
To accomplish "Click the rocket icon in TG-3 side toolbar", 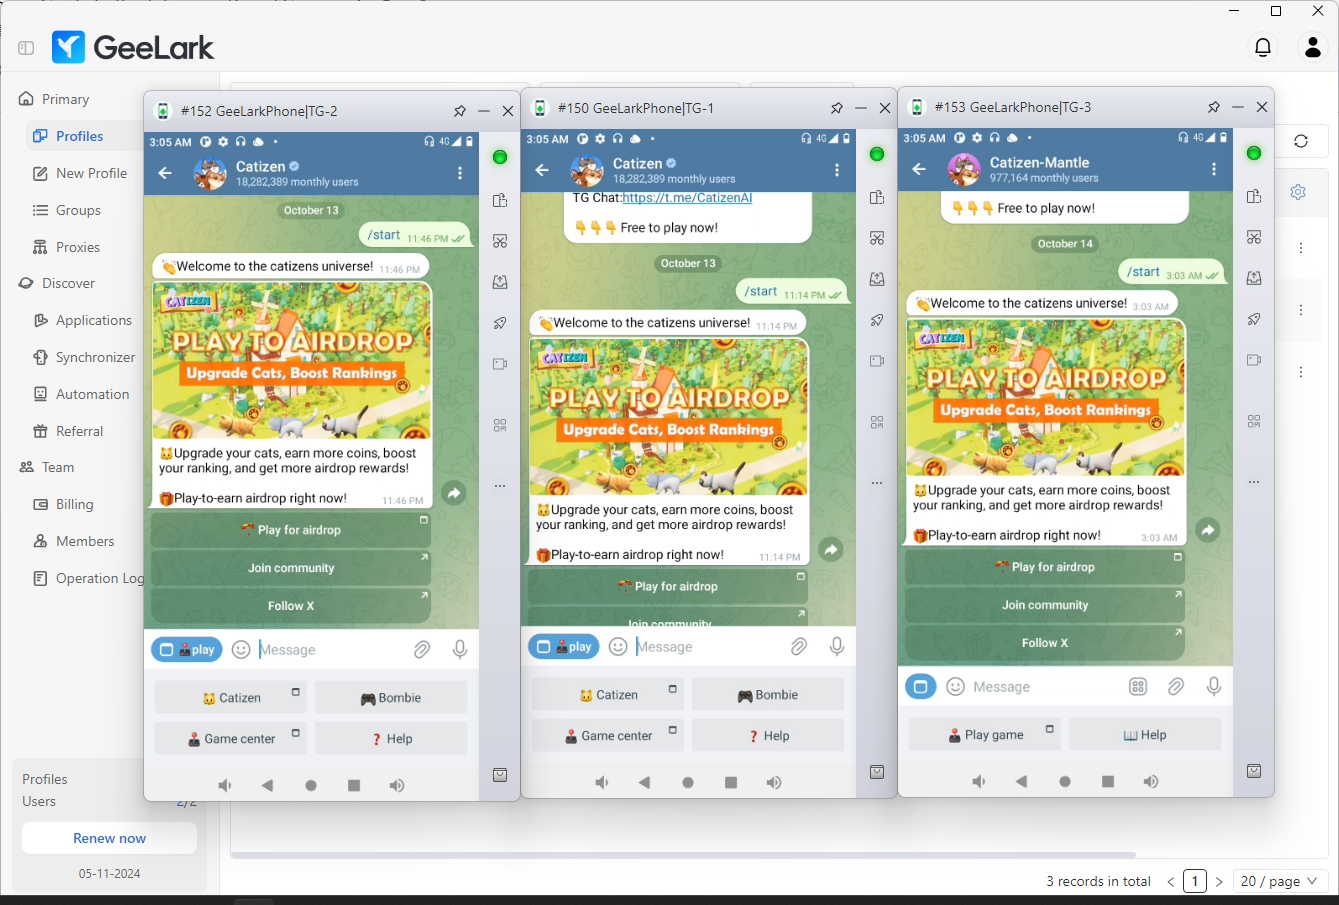I will [1254, 319].
